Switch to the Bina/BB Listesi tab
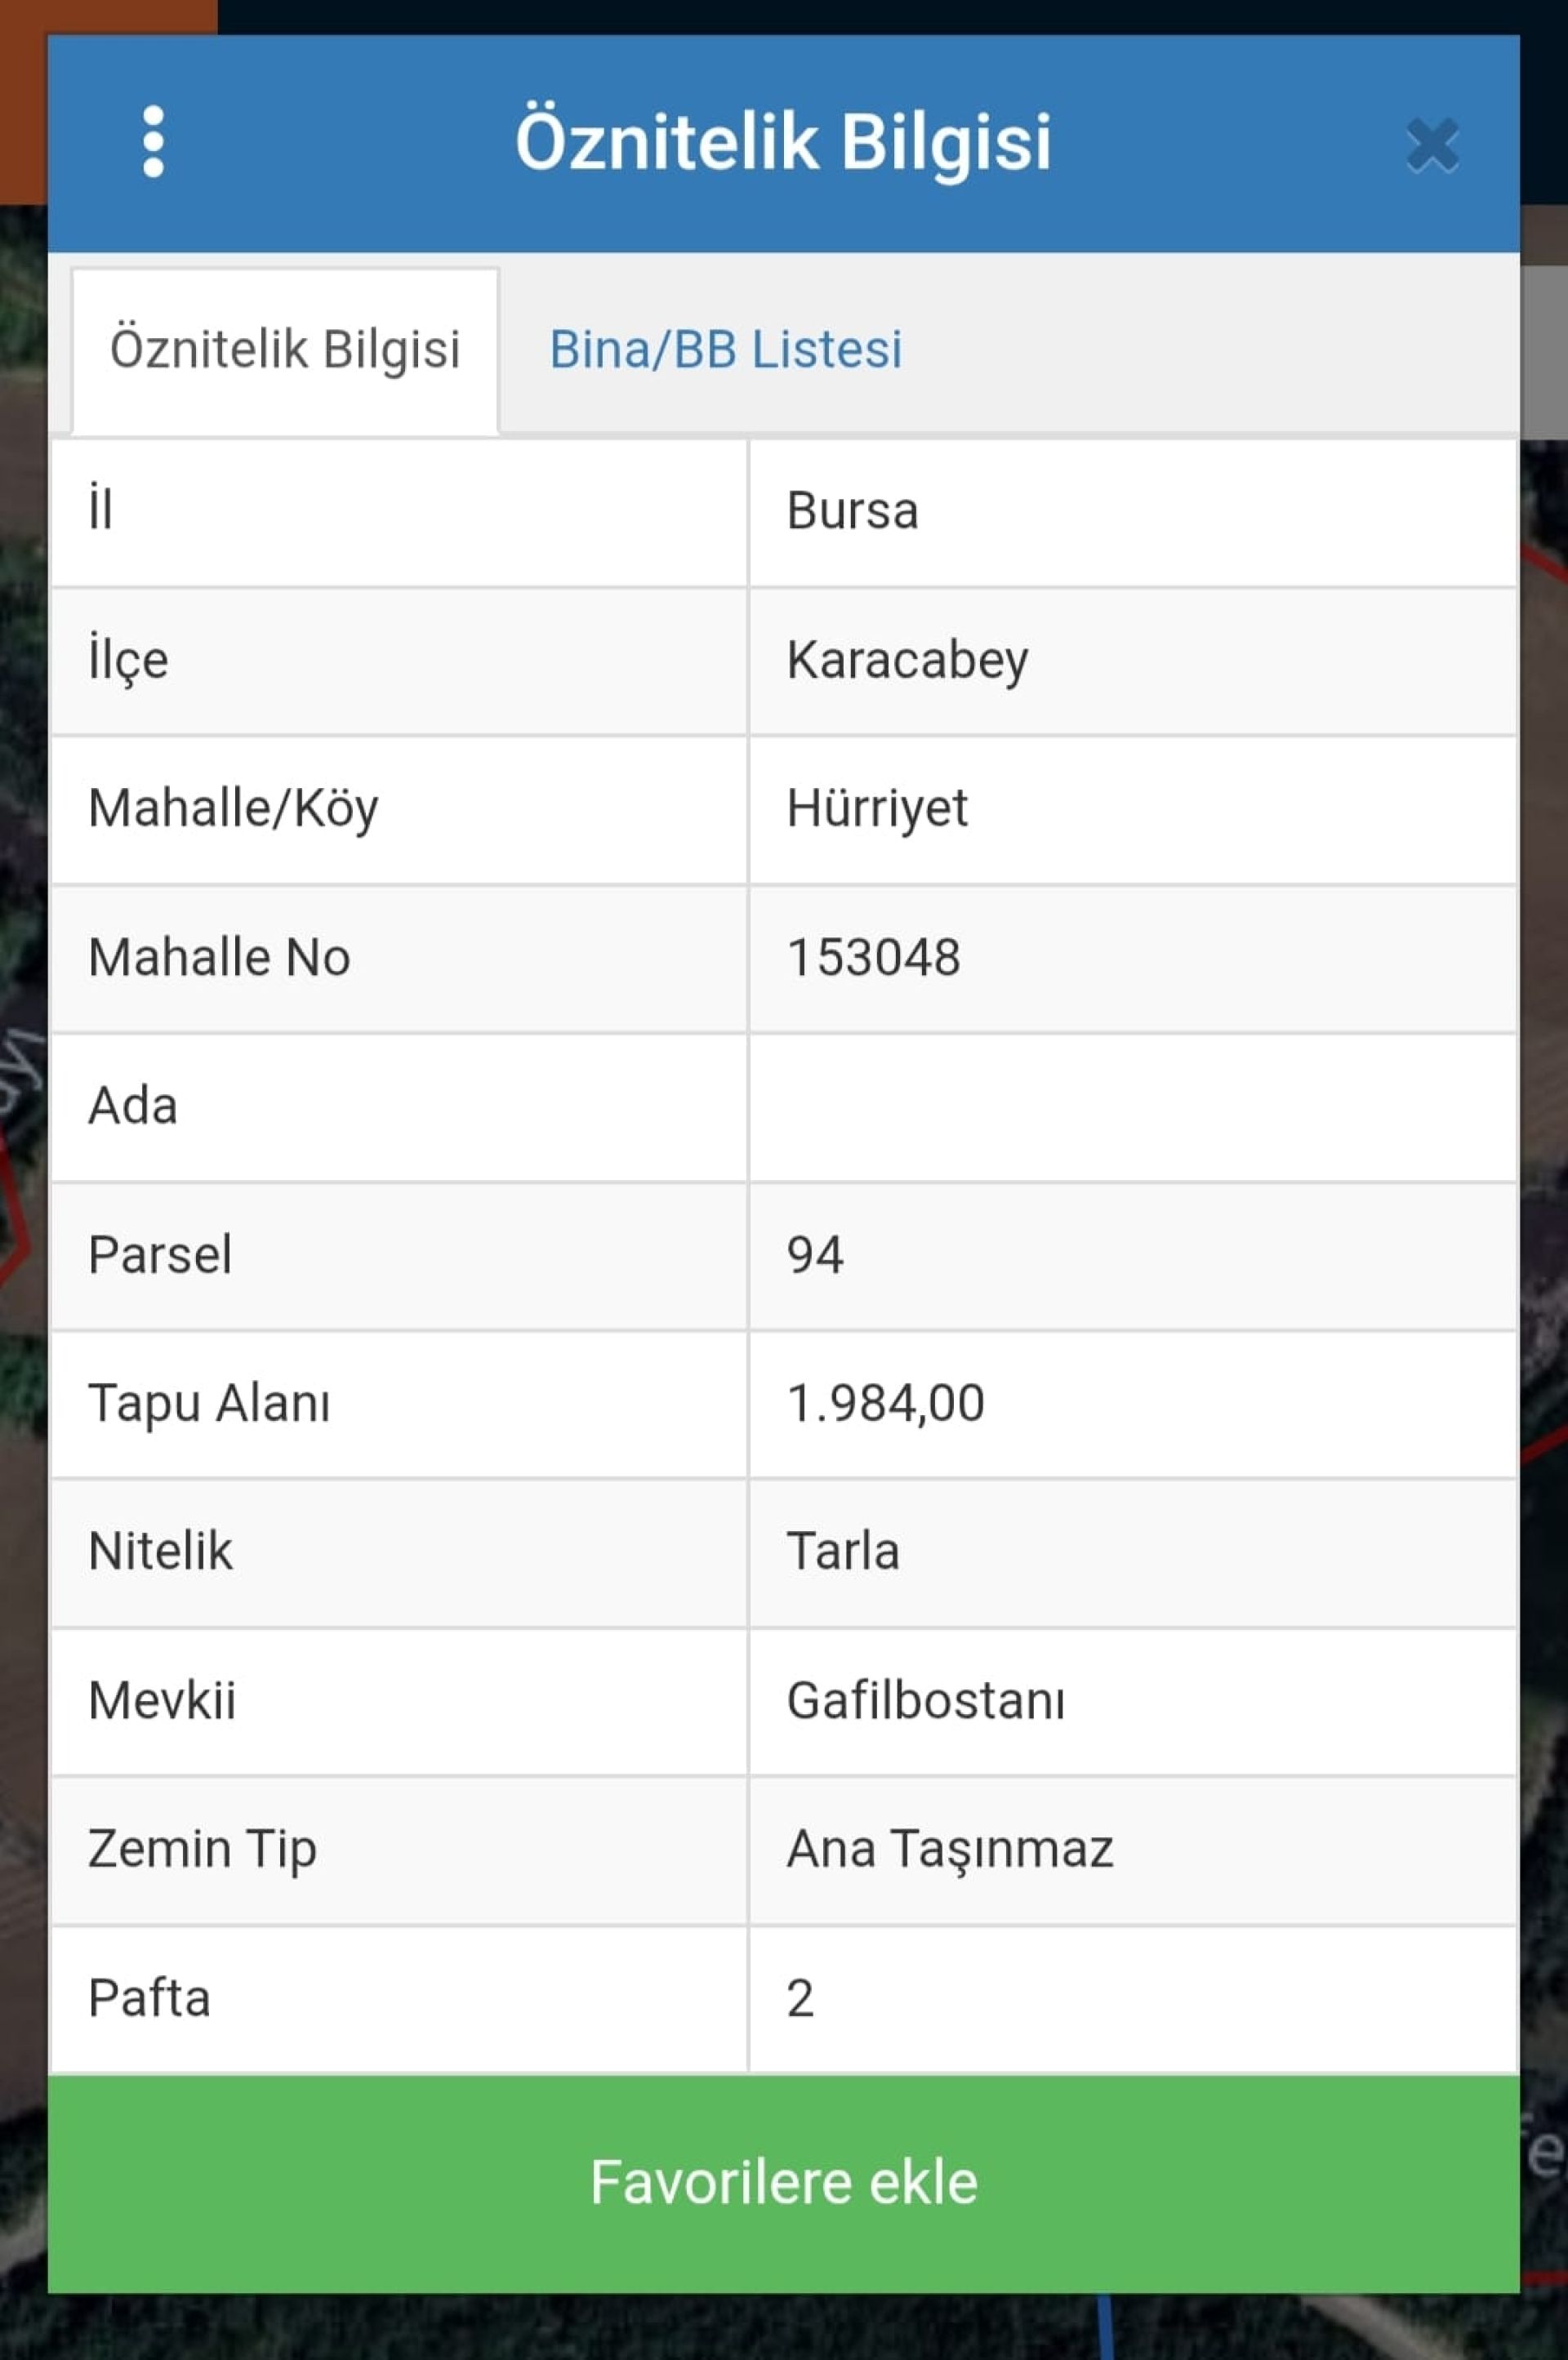This screenshot has width=1568, height=2360. coord(725,349)
